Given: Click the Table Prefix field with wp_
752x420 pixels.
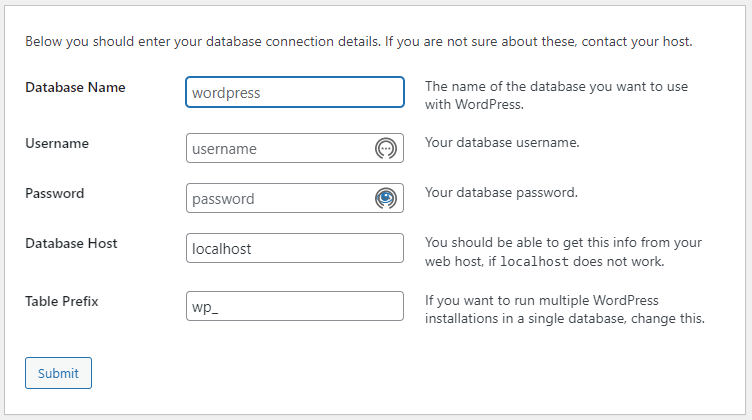Looking at the screenshot, I should [295, 306].
